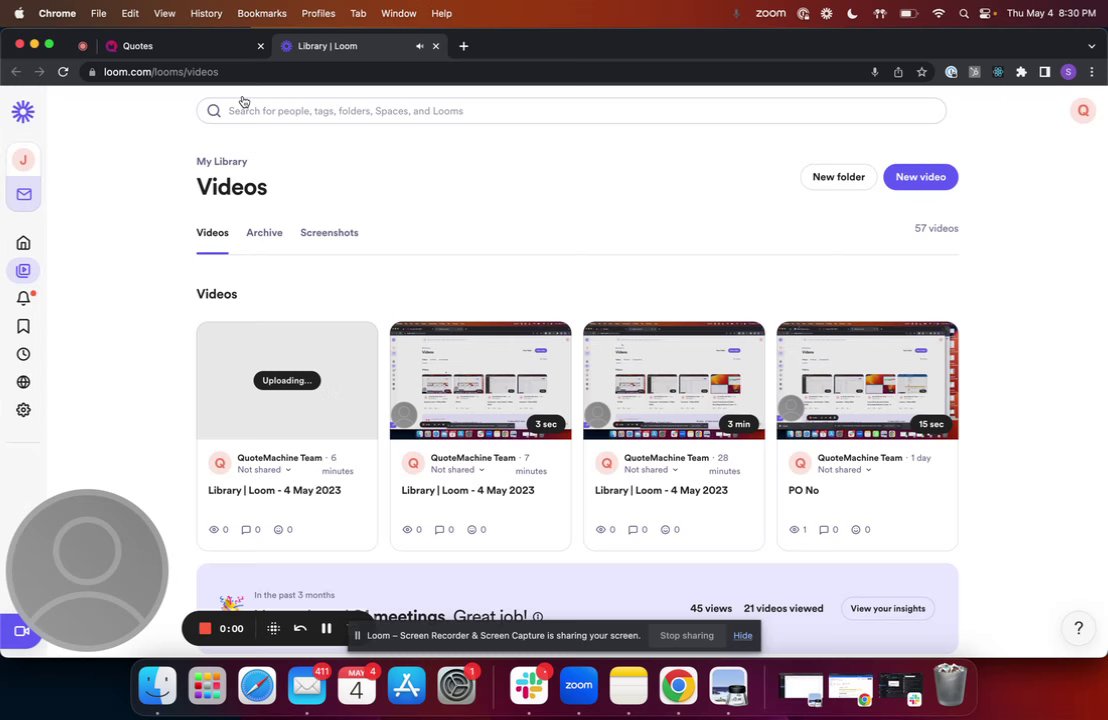Viewport: 1108px width, 720px height.
Task: Open the question mark help button
Action: [1078, 627]
